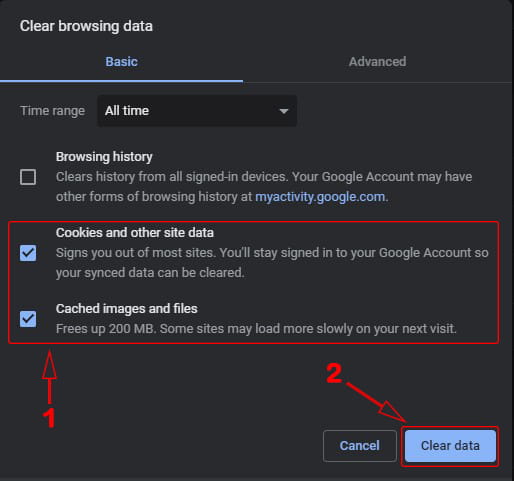Select the Browsing history heading text
This screenshot has height=481, width=514.
[x=104, y=157]
